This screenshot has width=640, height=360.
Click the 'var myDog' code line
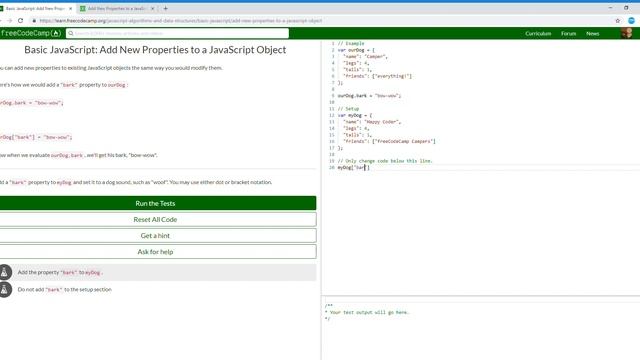pyautogui.click(x=355, y=116)
